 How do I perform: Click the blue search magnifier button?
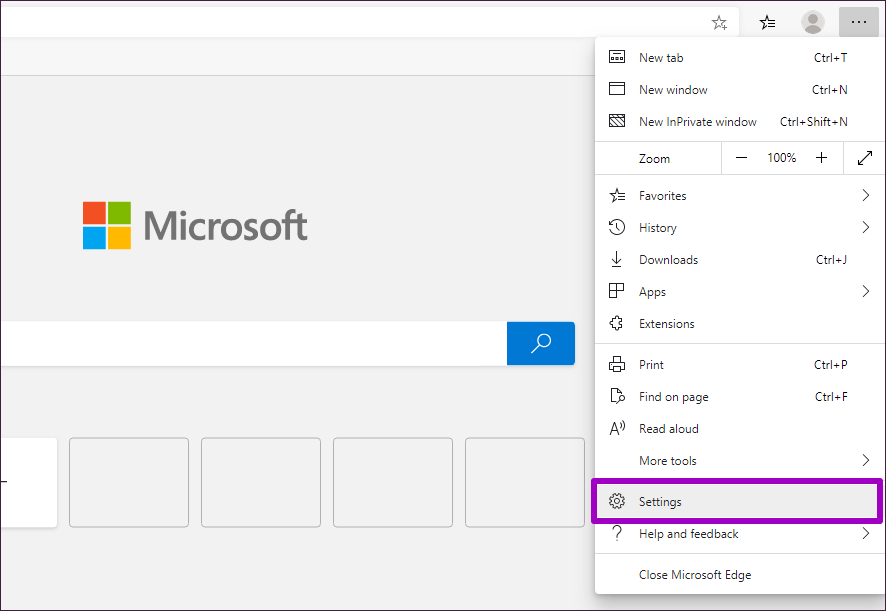click(541, 343)
